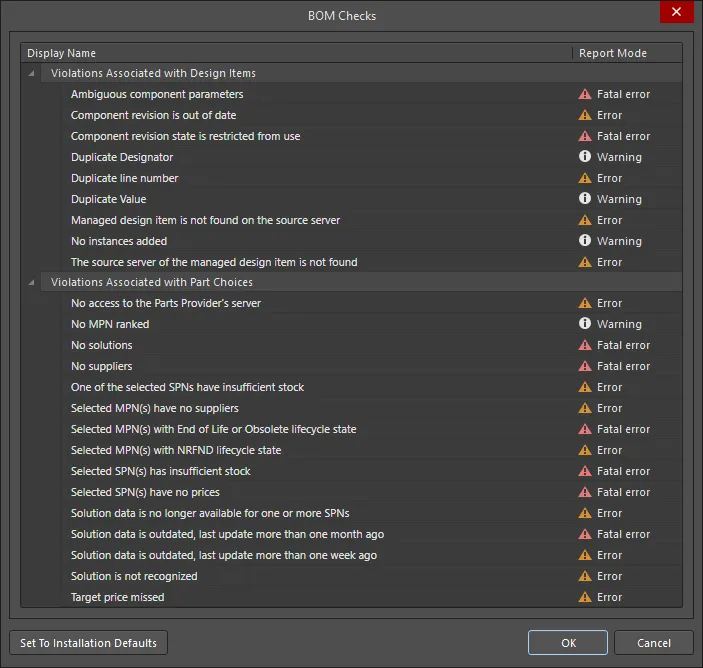Click the error icon for source server of managed item not found
Viewport: 703px width, 668px height.
585,262
